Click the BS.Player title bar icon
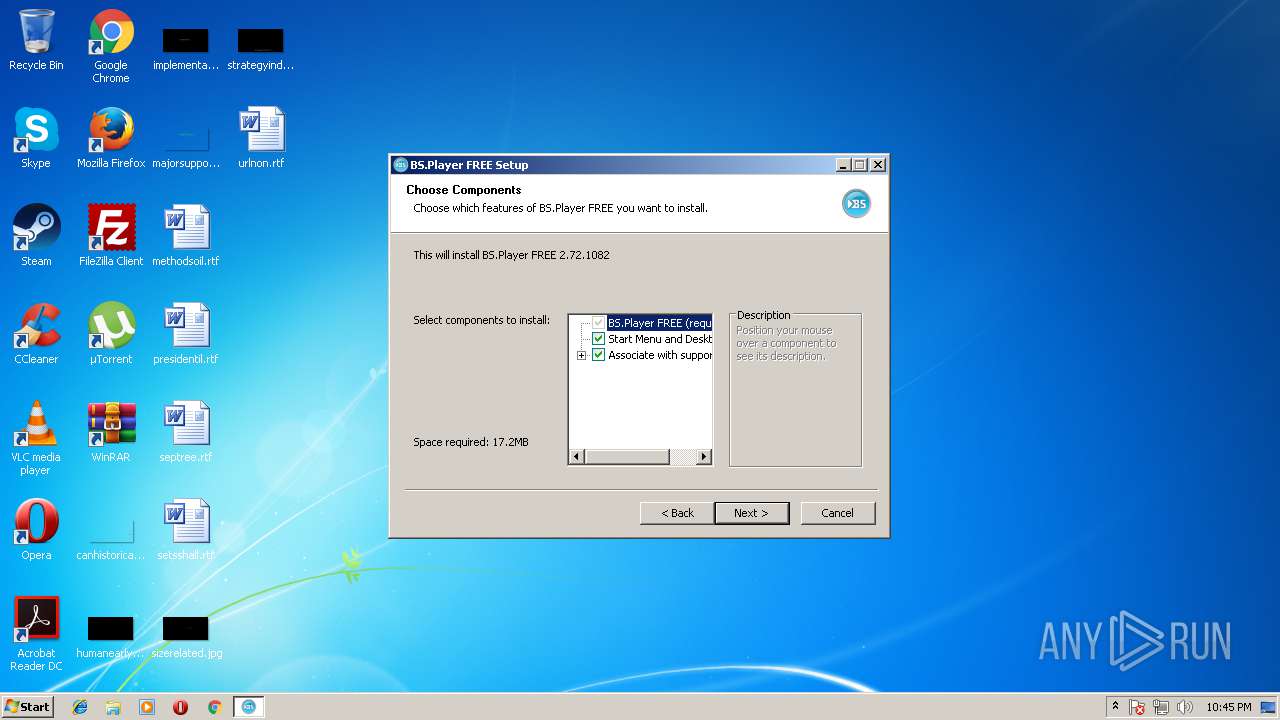The width and height of the screenshot is (1280, 720). click(x=401, y=165)
